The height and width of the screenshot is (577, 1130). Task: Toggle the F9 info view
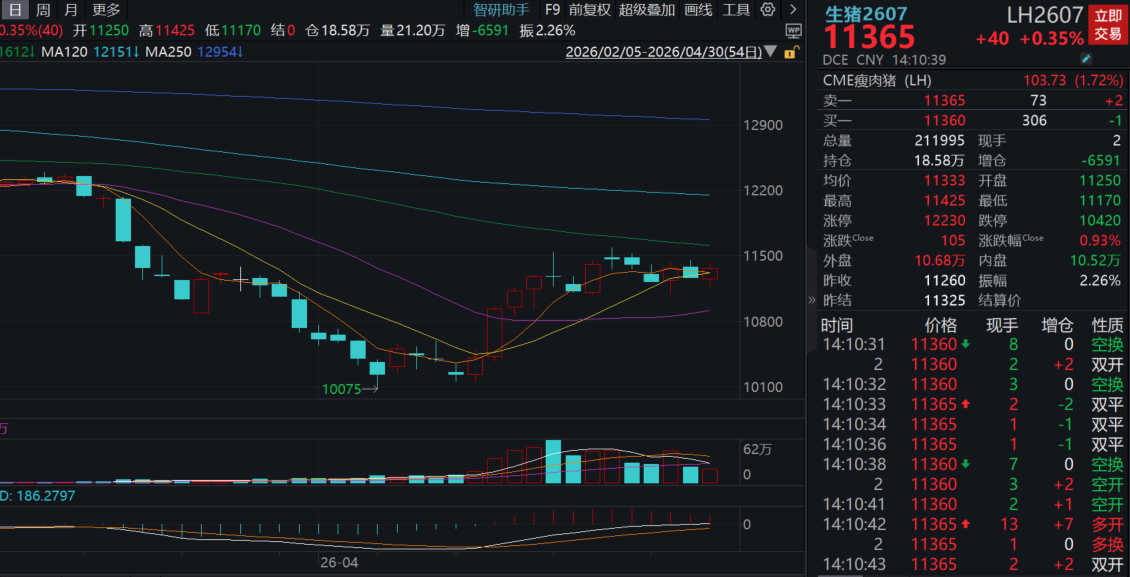553,10
